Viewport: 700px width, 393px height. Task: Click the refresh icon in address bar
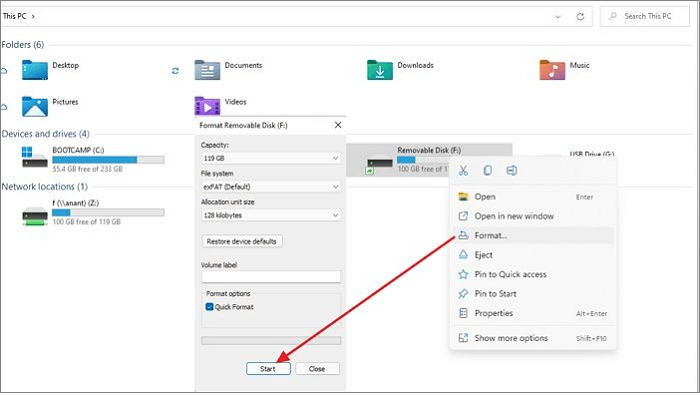(x=580, y=17)
